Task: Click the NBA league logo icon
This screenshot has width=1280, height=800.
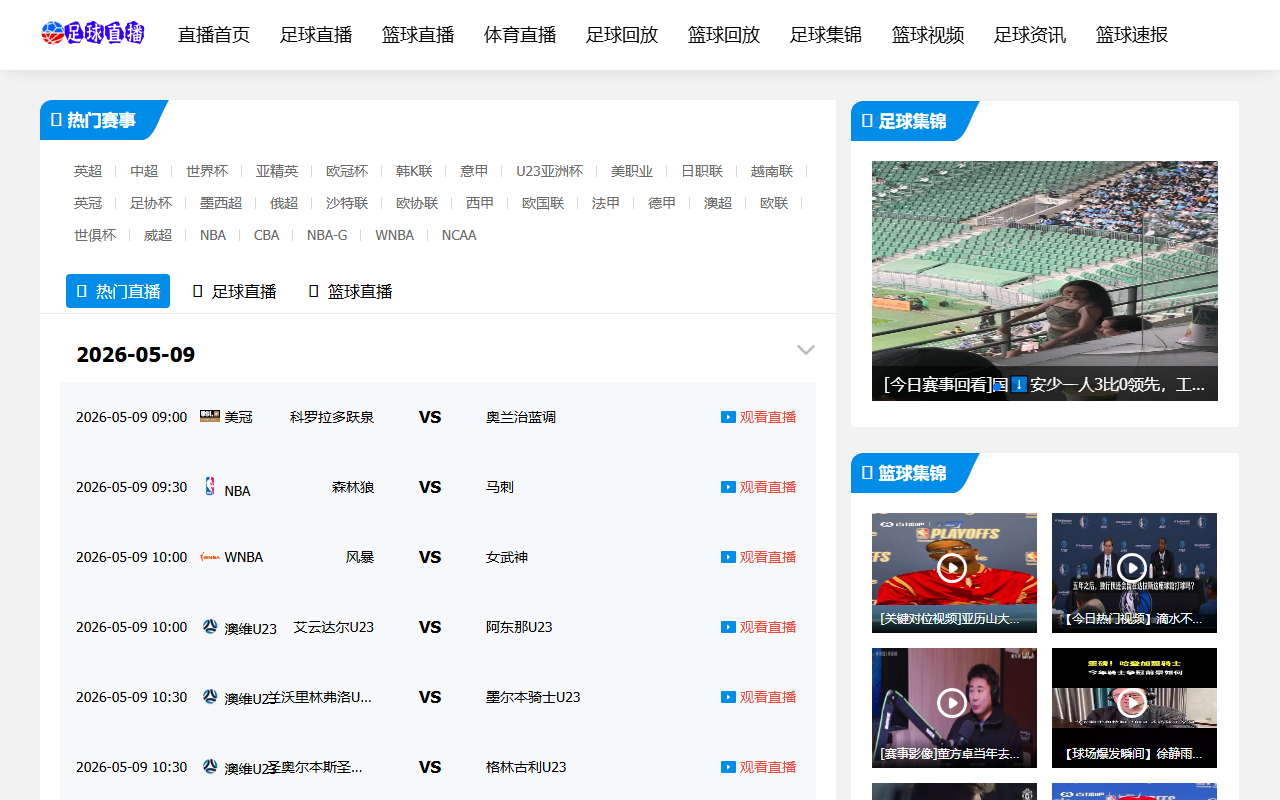Action: pos(210,486)
